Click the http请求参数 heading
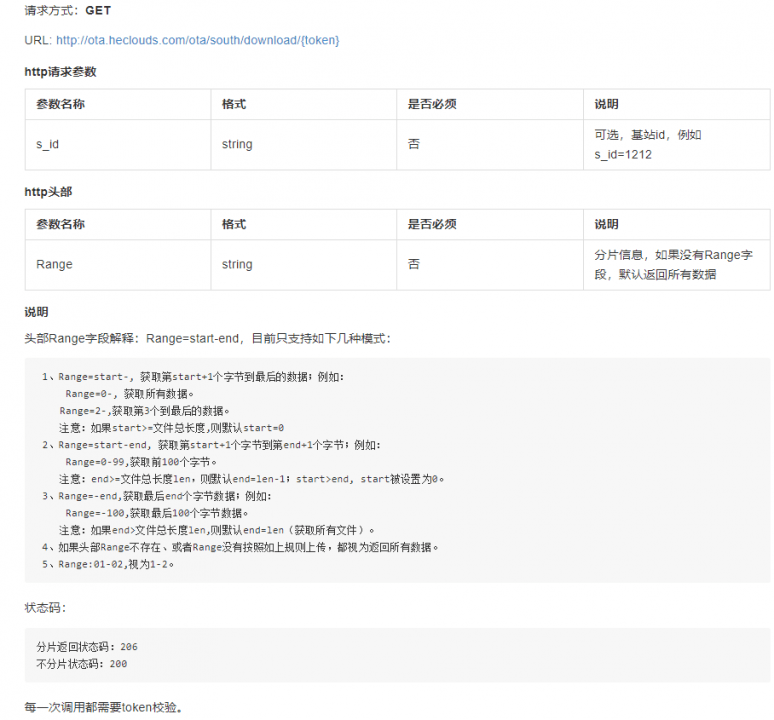This screenshot has height=720, width=774. (60, 72)
